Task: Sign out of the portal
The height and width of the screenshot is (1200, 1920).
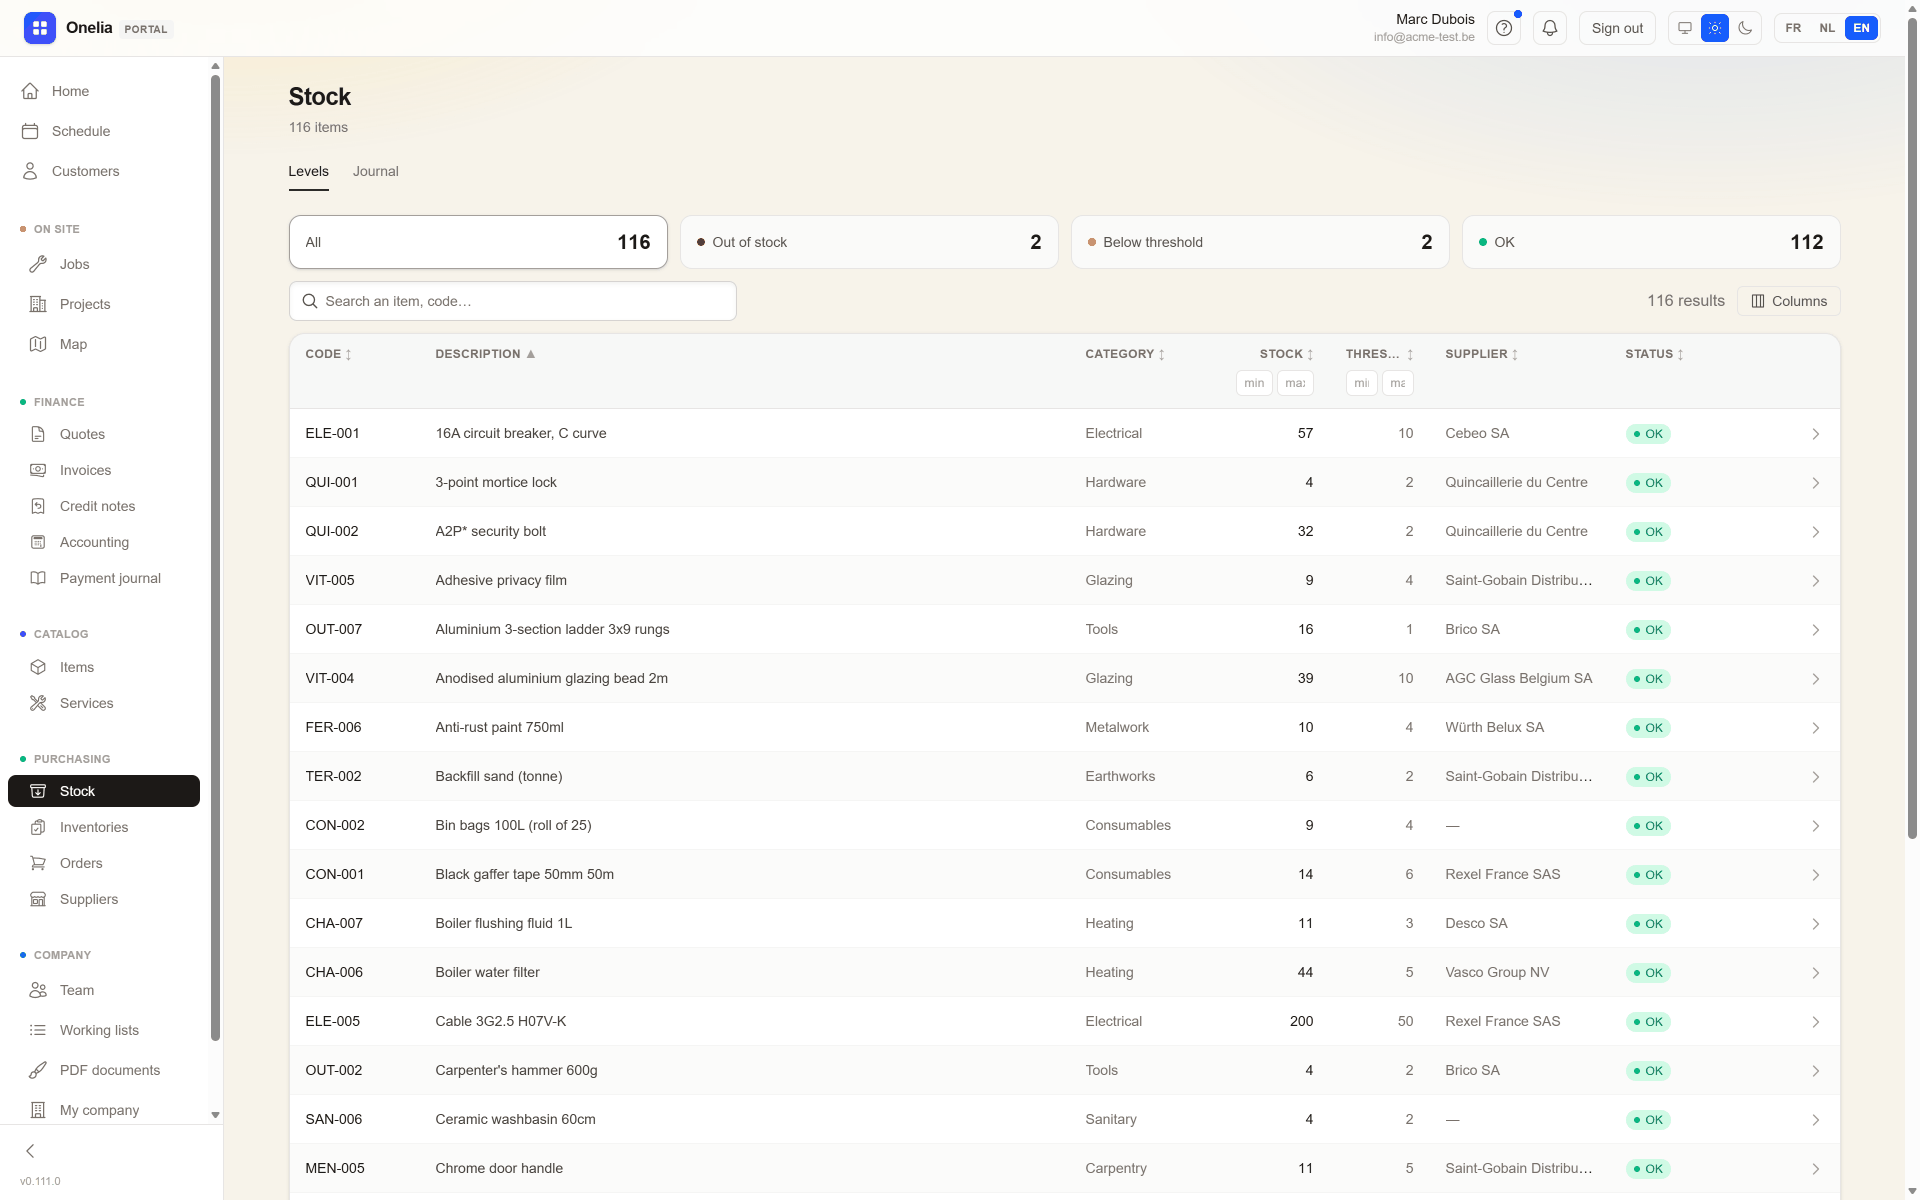Action: tap(1617, 28)
